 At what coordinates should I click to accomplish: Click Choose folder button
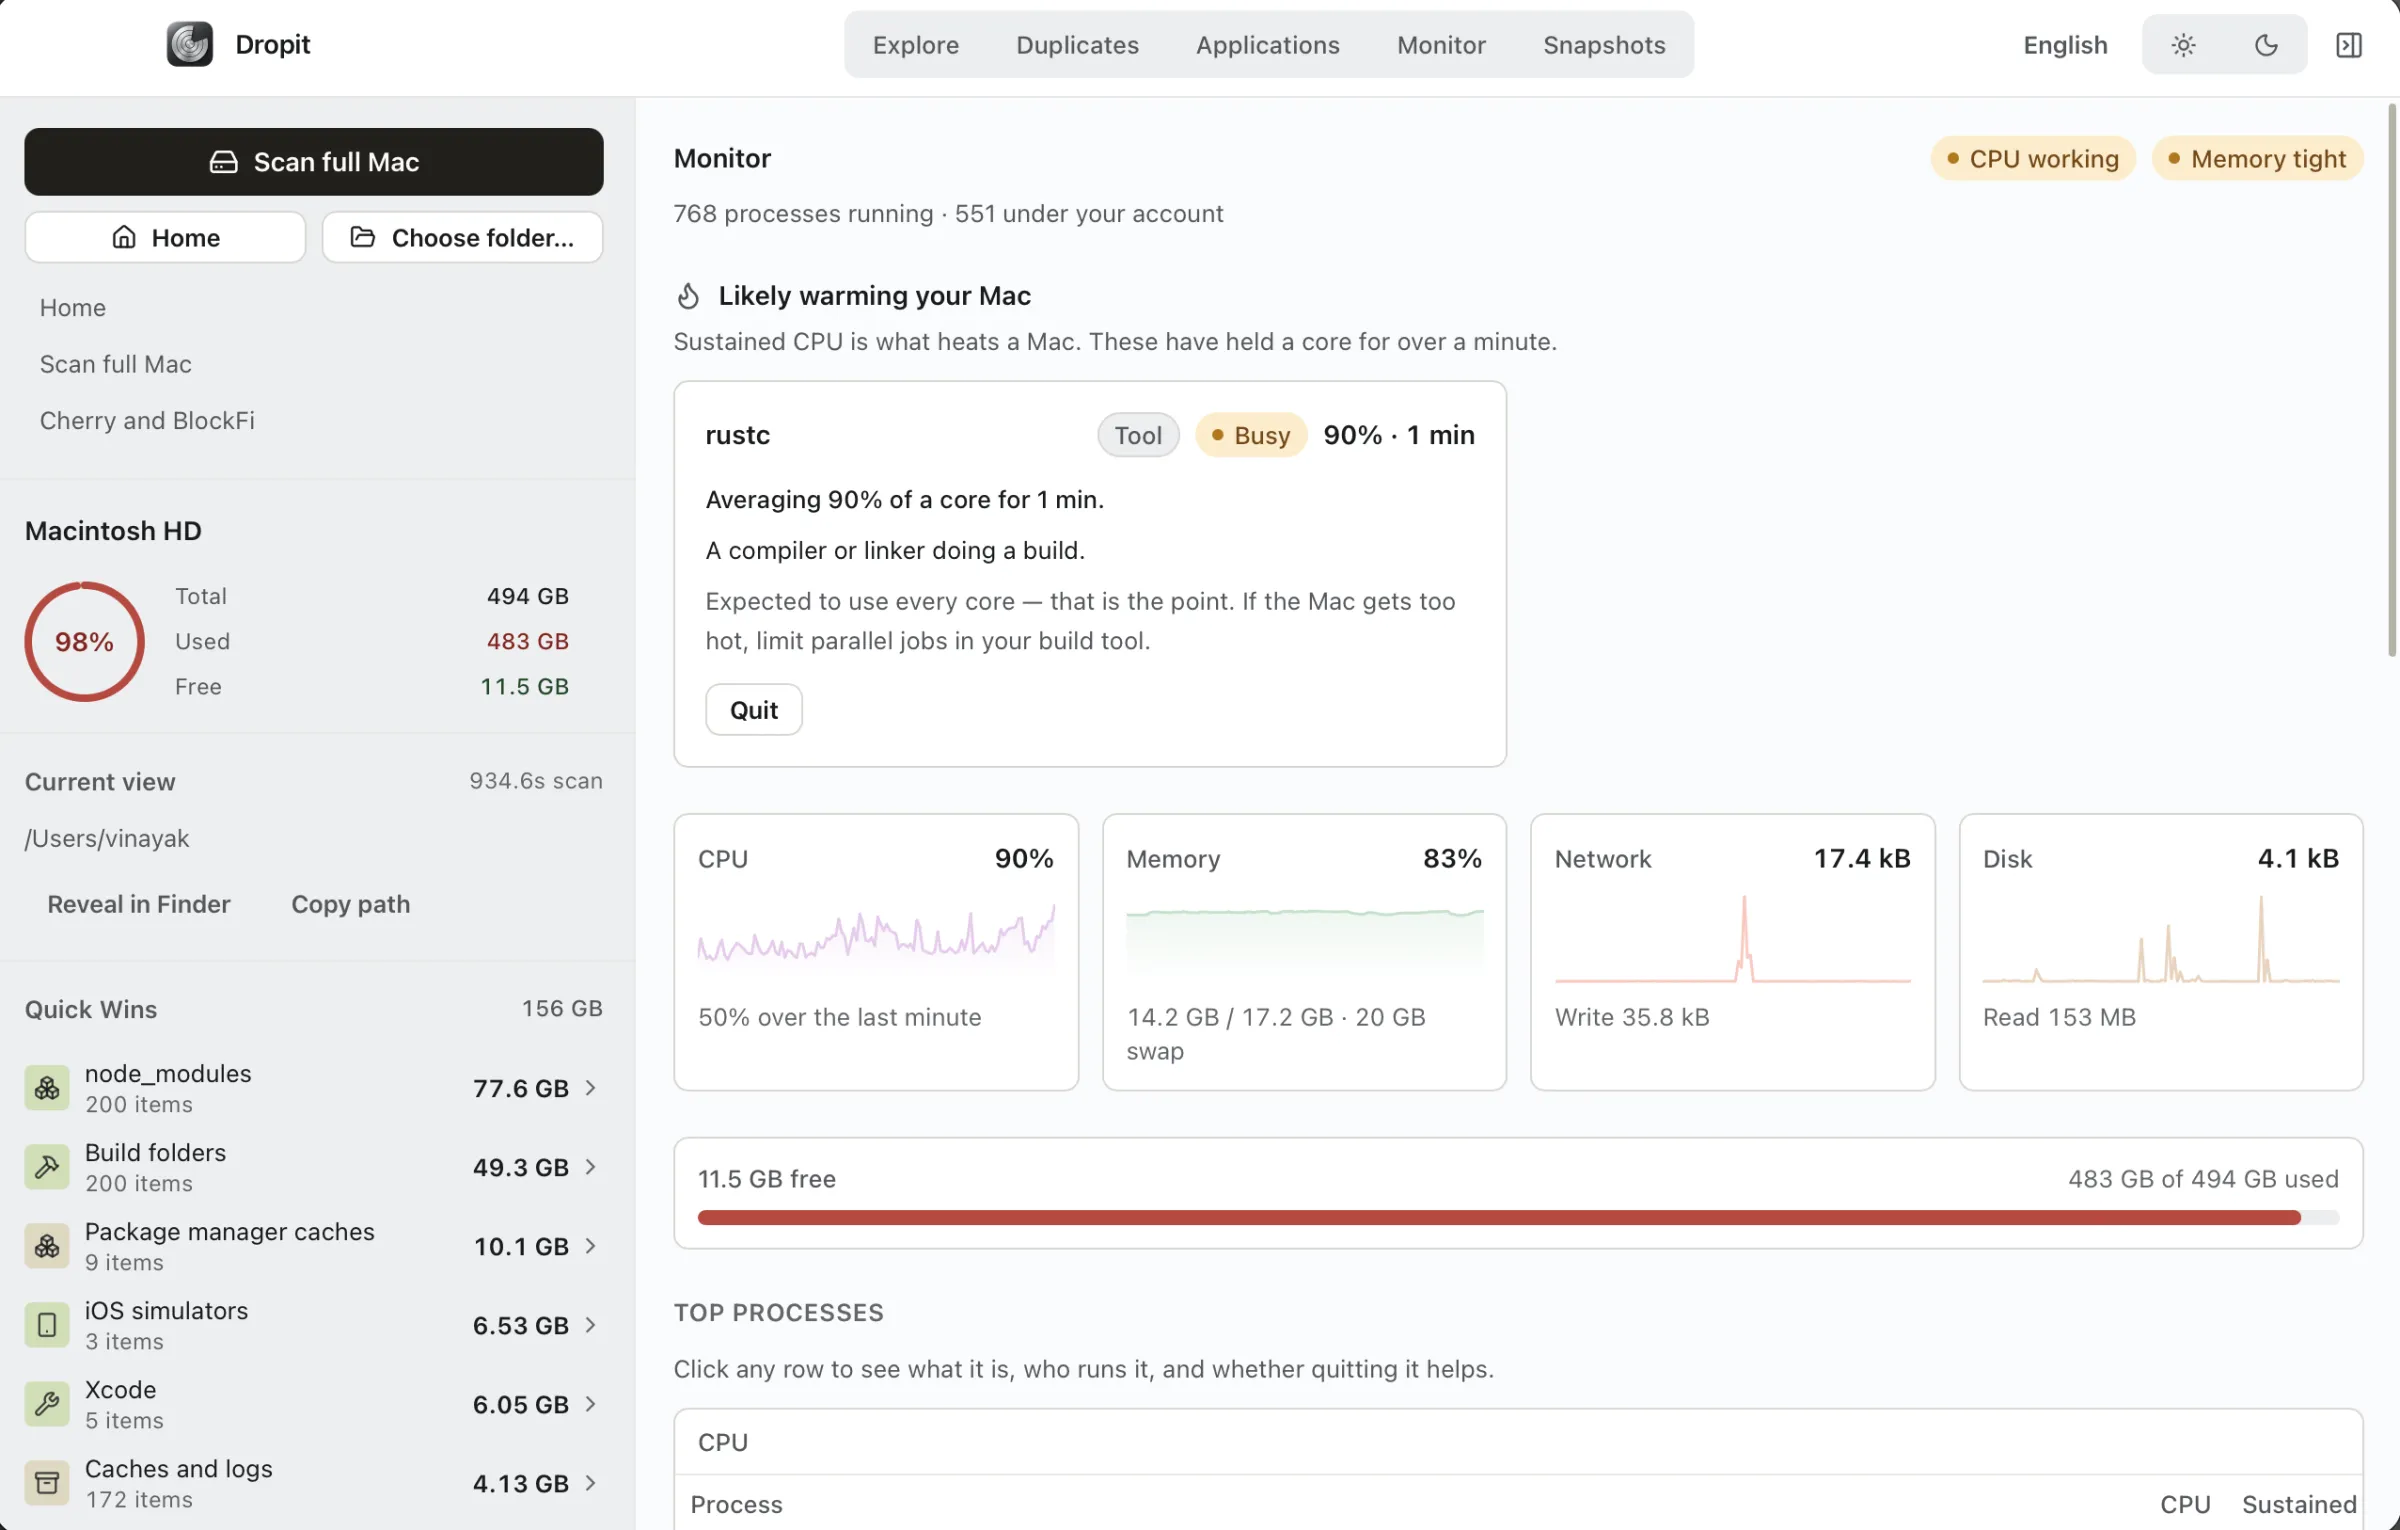pyautogui.click(x=462, y=237)
